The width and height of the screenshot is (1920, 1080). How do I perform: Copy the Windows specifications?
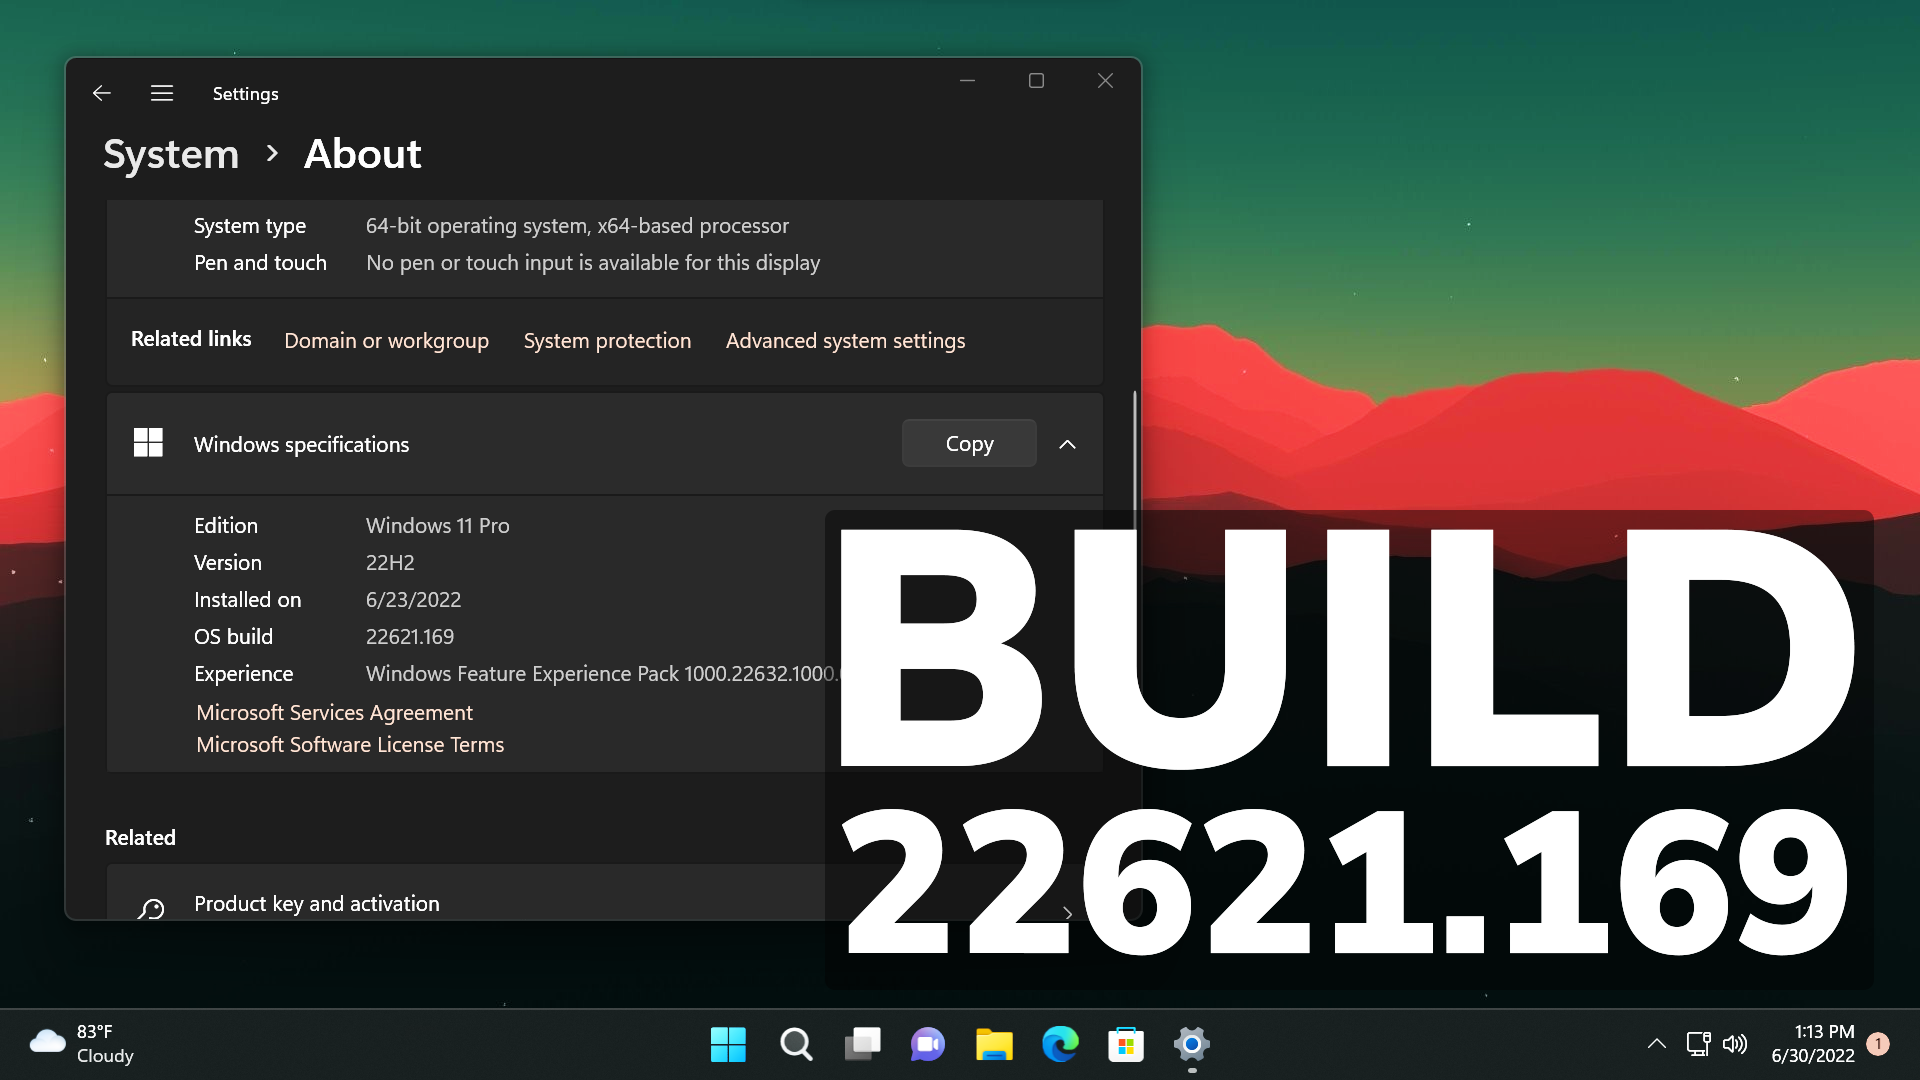point(969,443)
